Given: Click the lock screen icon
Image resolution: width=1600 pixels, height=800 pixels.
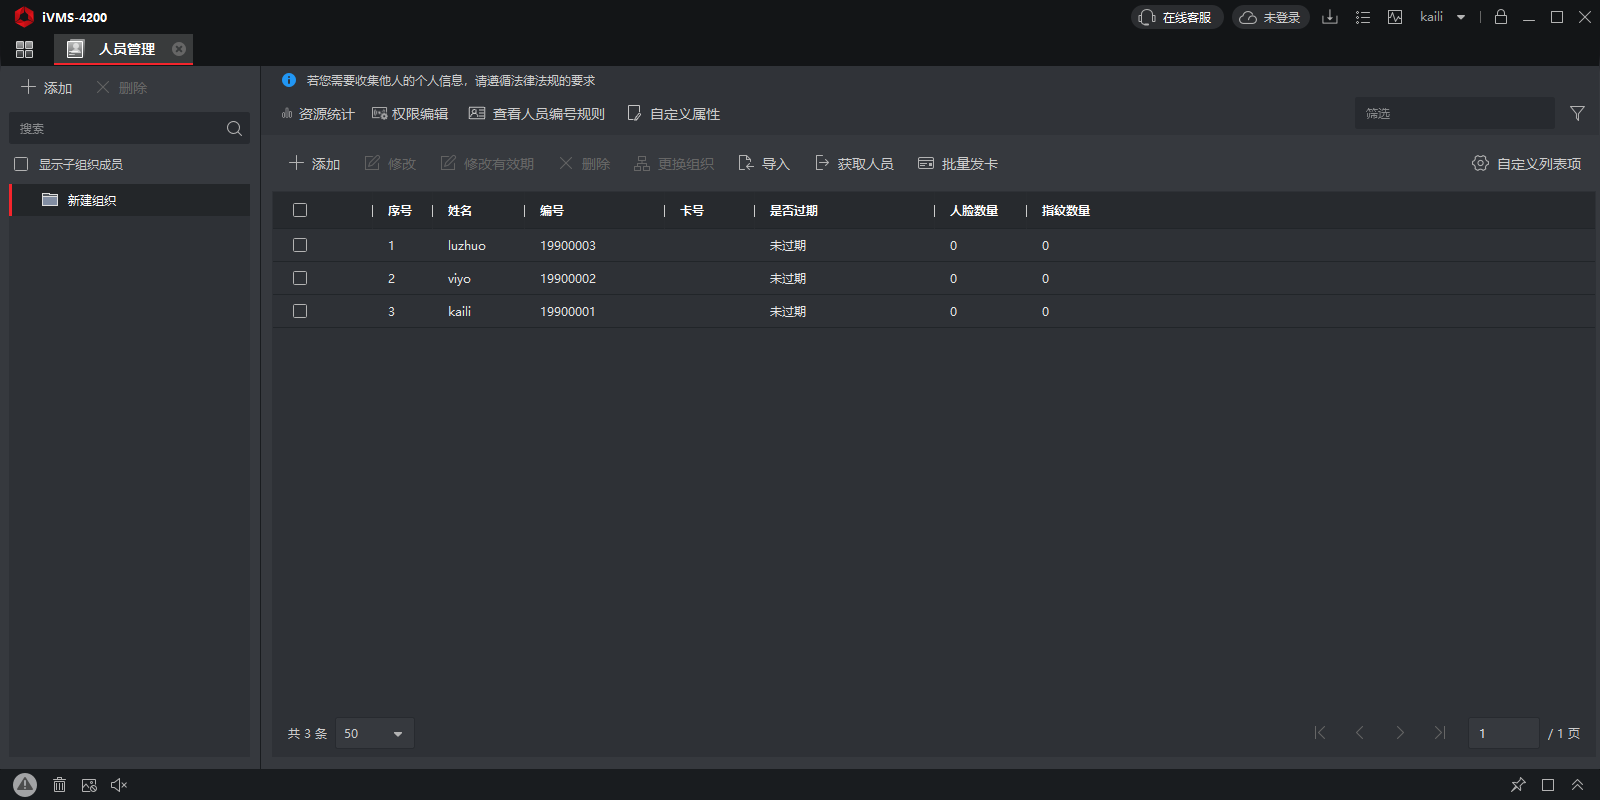Looking at the screenshot, I should [x=1500, y=17].
